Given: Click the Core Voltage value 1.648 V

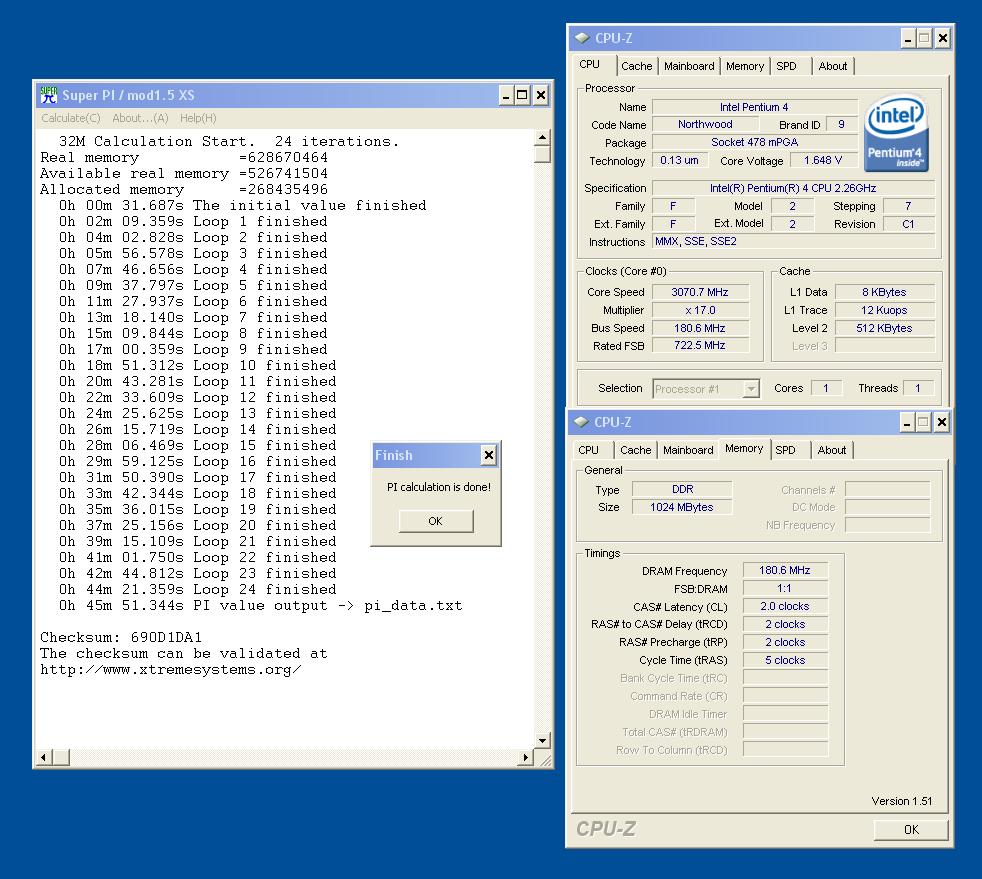Looking at the screenshot, I should 823,160.
